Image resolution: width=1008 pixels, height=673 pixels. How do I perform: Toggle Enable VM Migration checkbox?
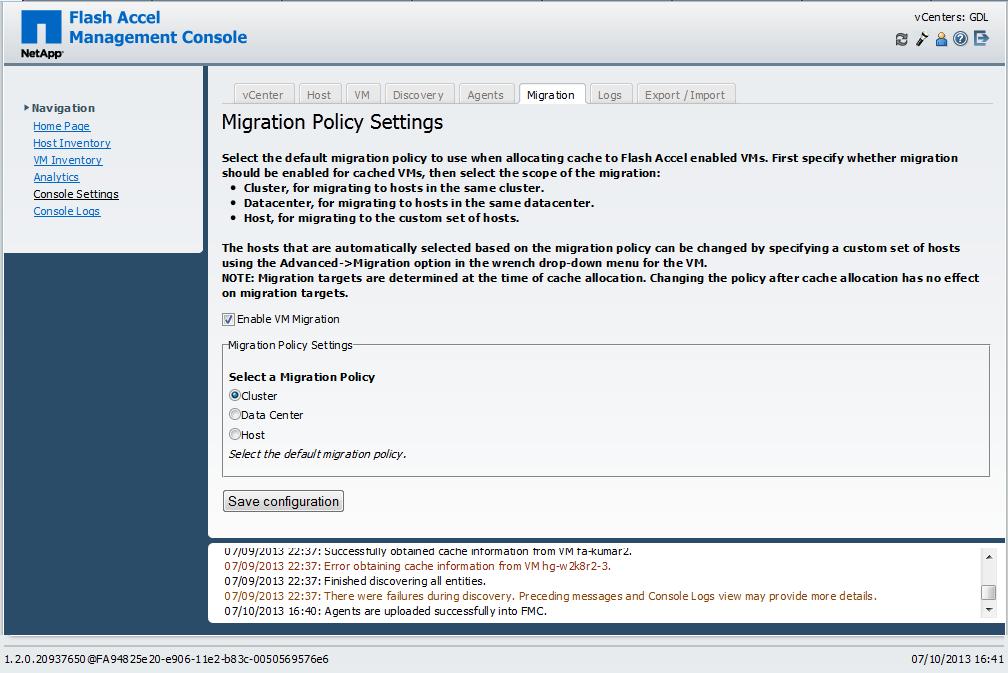pos(228,319)
